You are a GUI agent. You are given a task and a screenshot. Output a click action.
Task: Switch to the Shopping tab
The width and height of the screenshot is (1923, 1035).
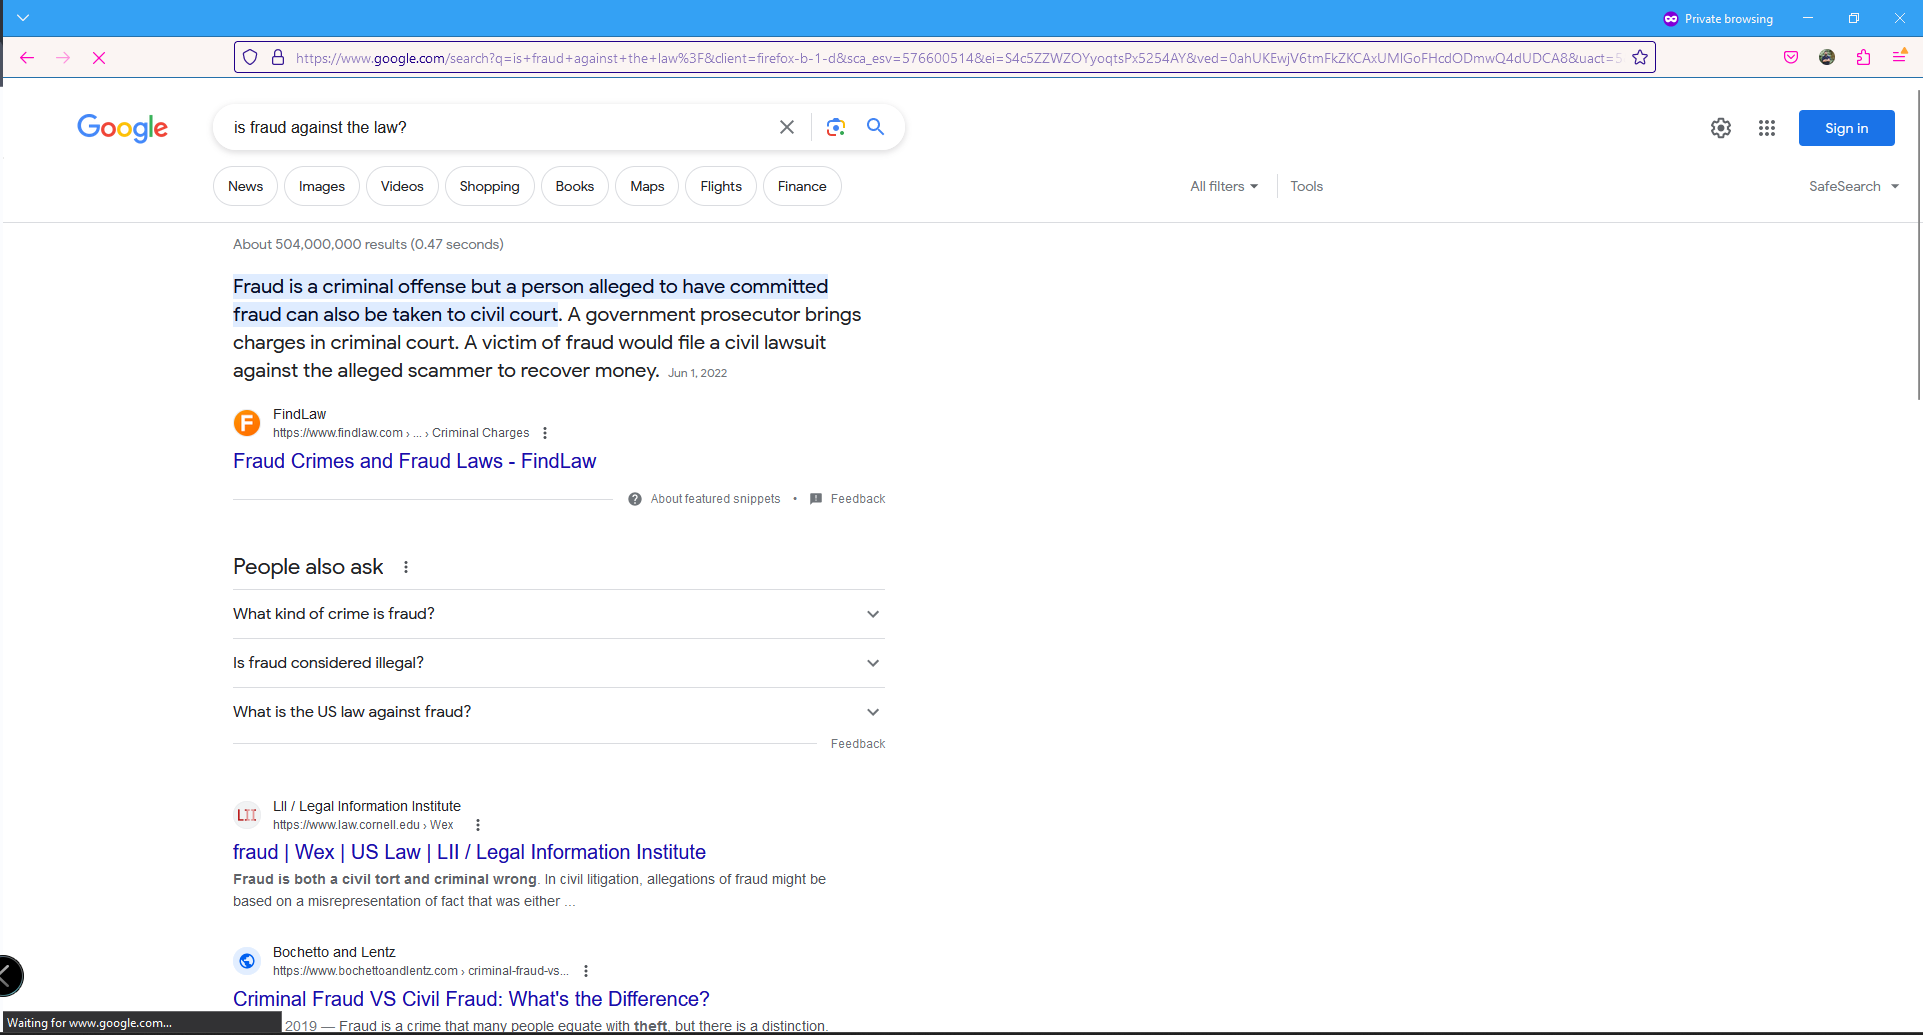[490, 186]
